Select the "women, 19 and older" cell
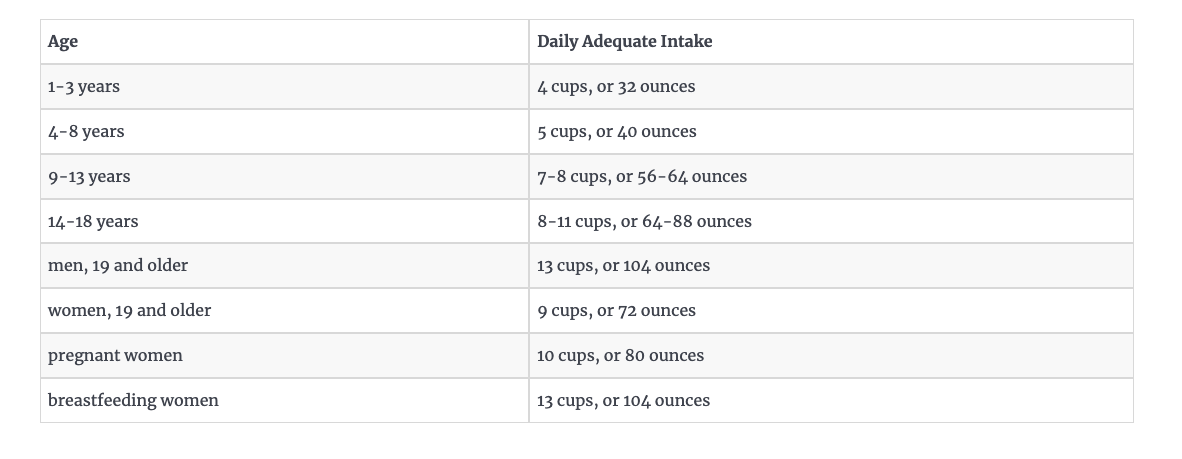Screen dimensions: 1182x459 point(129,311)
